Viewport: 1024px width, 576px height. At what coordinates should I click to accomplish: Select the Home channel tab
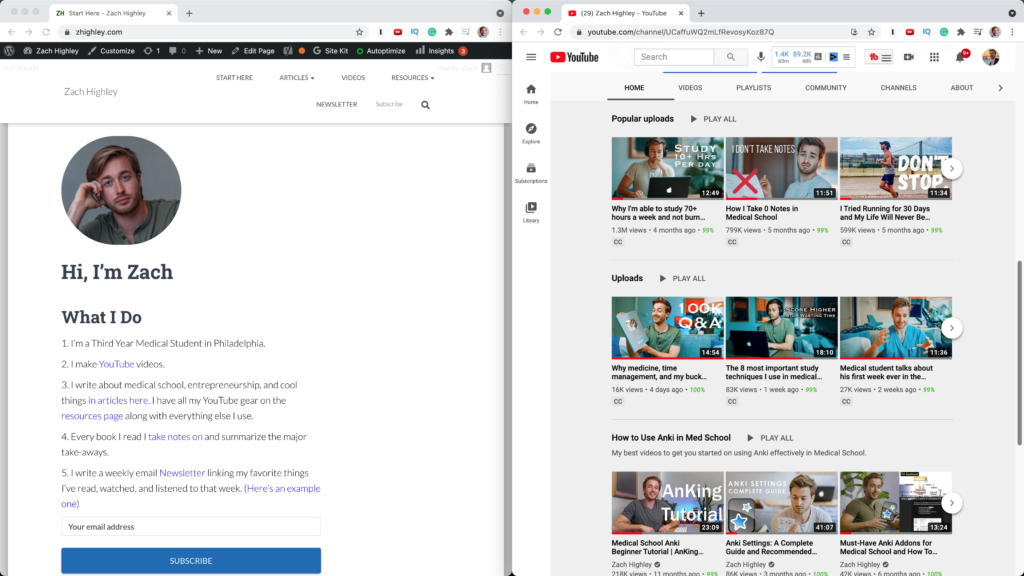click(634, 88)
